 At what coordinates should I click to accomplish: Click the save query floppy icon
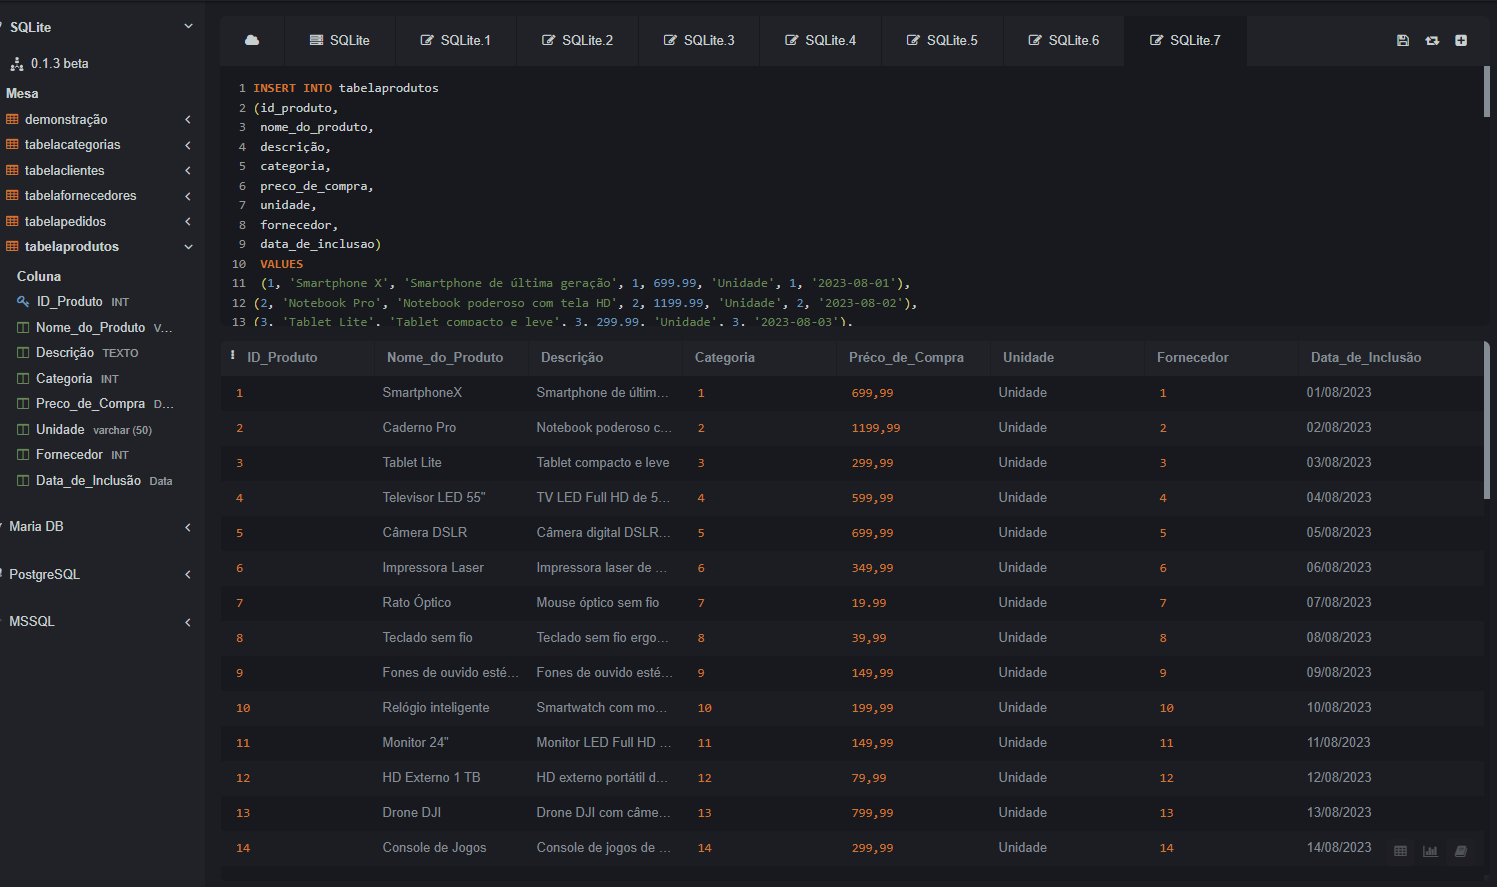(x=1403, y=40)
